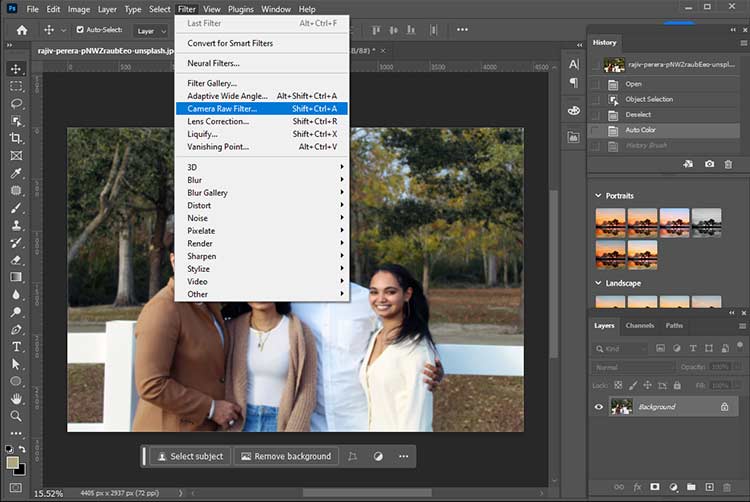Select the History Brush tool
The width and height of the screenshot is (750, 502).
tap(16, 242)
